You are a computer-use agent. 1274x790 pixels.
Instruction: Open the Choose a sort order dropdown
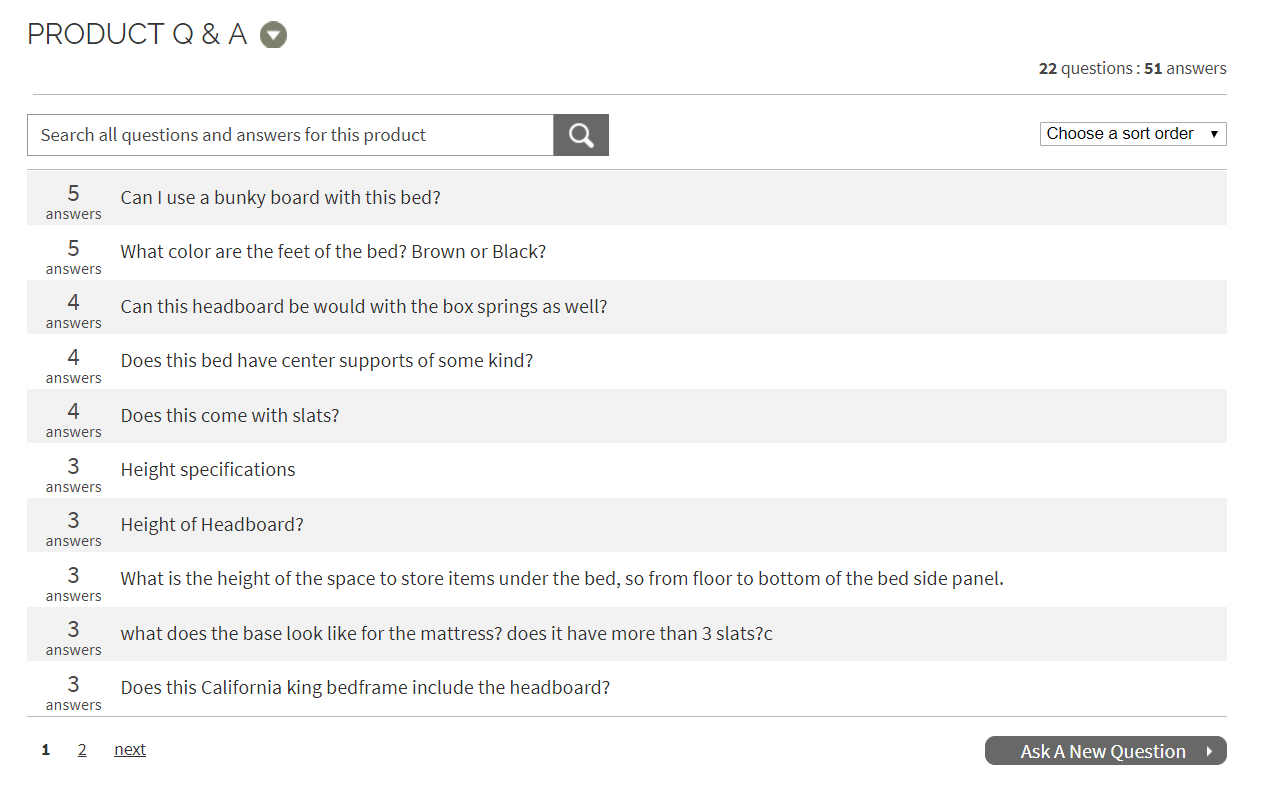tap(1132, 134)
